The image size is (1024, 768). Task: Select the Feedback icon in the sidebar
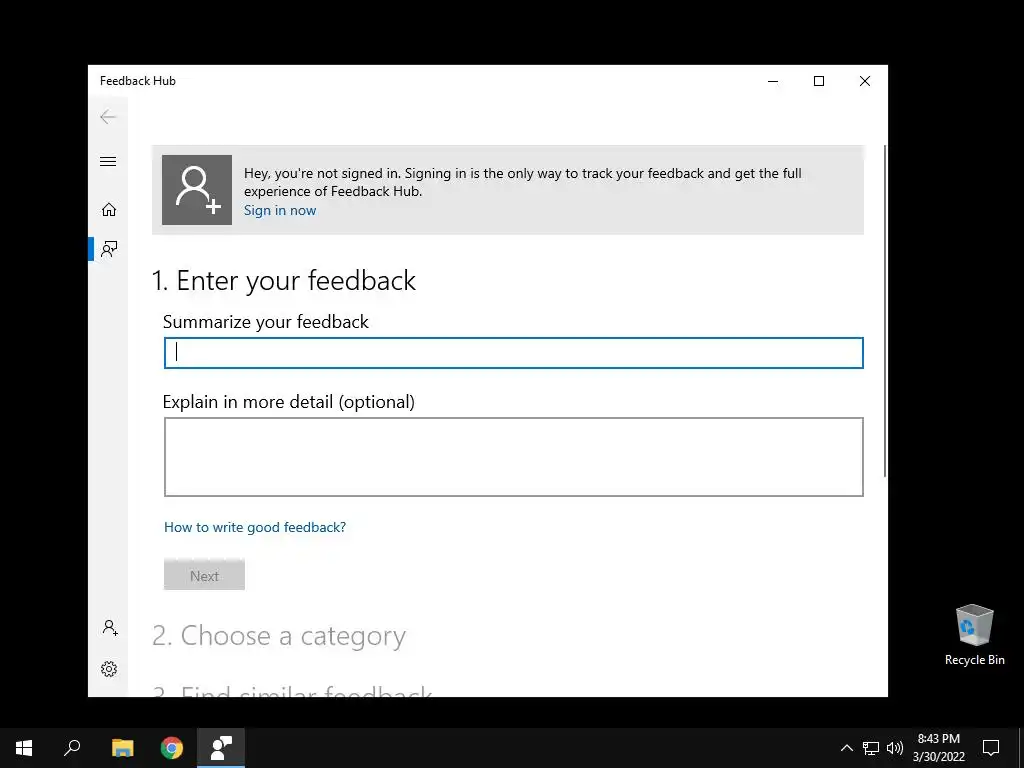[108, 249]
